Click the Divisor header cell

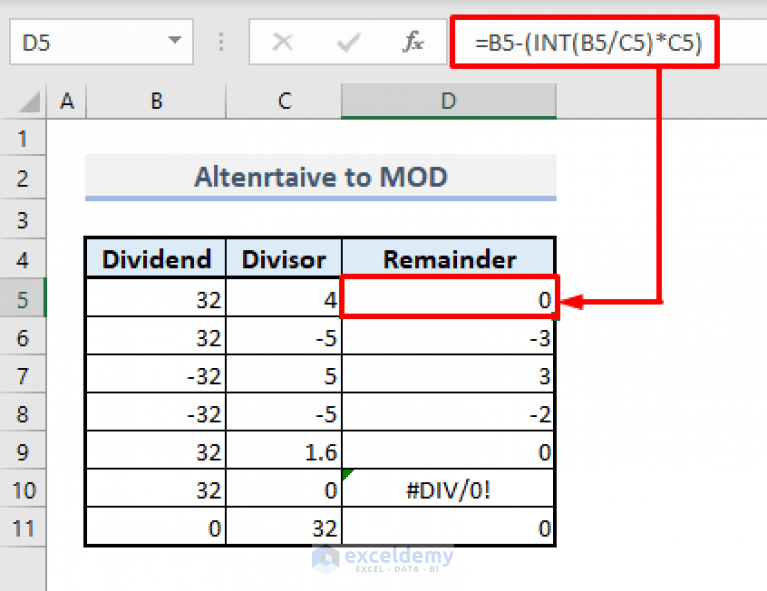pyautogui.click(x=284, y=259)
